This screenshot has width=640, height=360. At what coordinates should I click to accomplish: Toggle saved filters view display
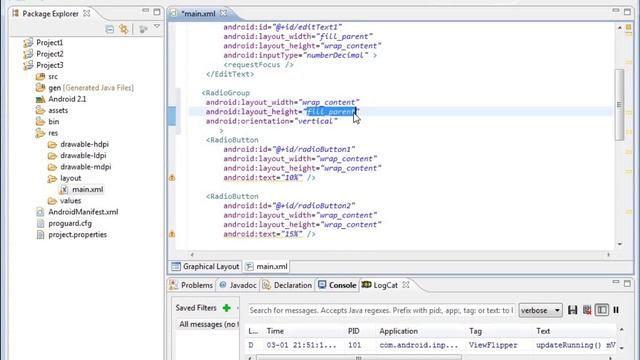(x=602, y=310)
